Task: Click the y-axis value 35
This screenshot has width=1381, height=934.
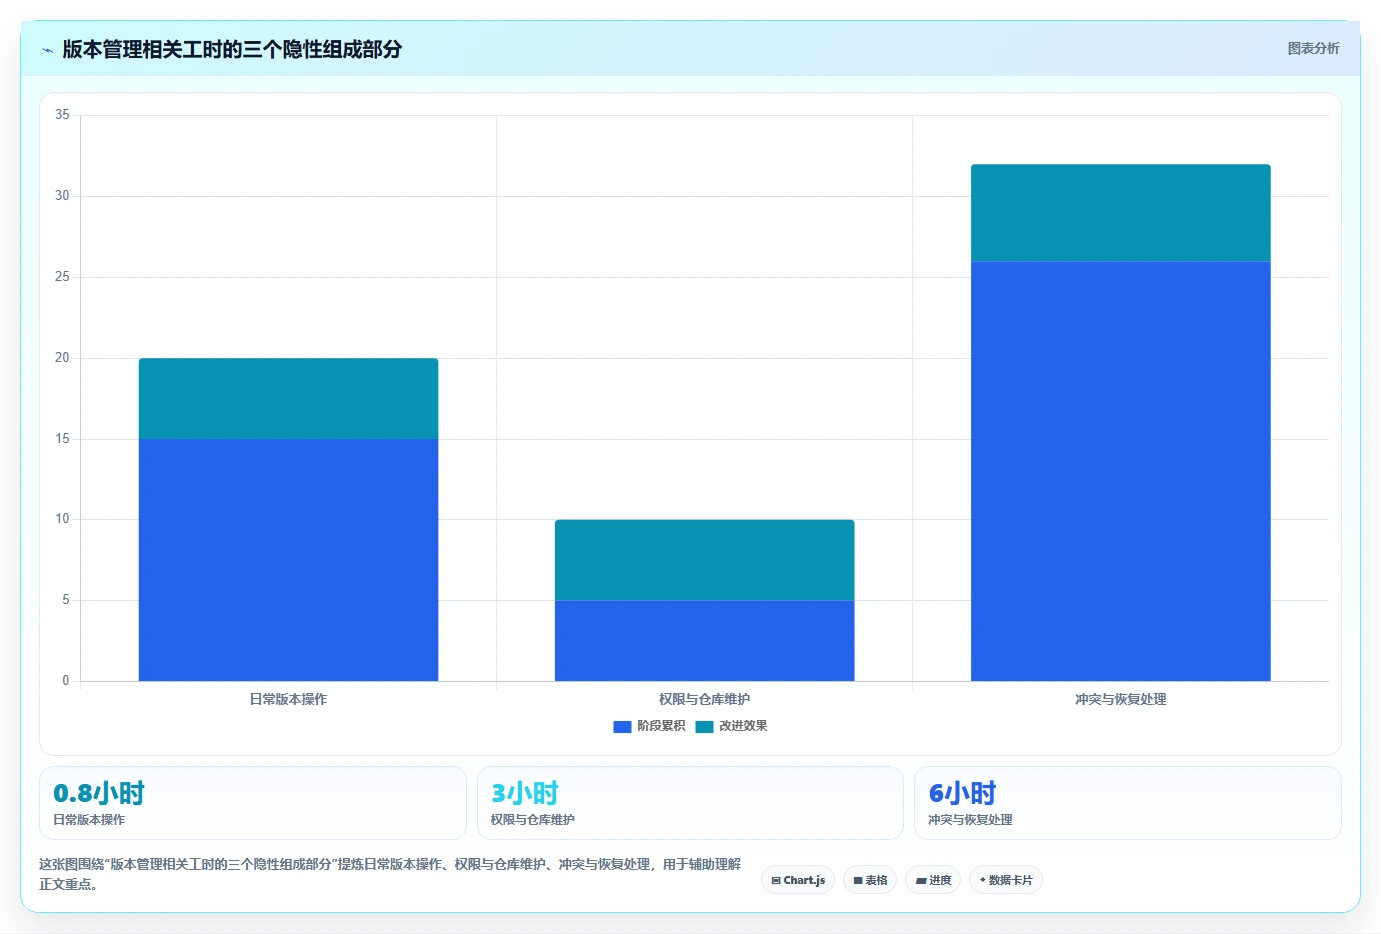Action: tap(62, 115)
